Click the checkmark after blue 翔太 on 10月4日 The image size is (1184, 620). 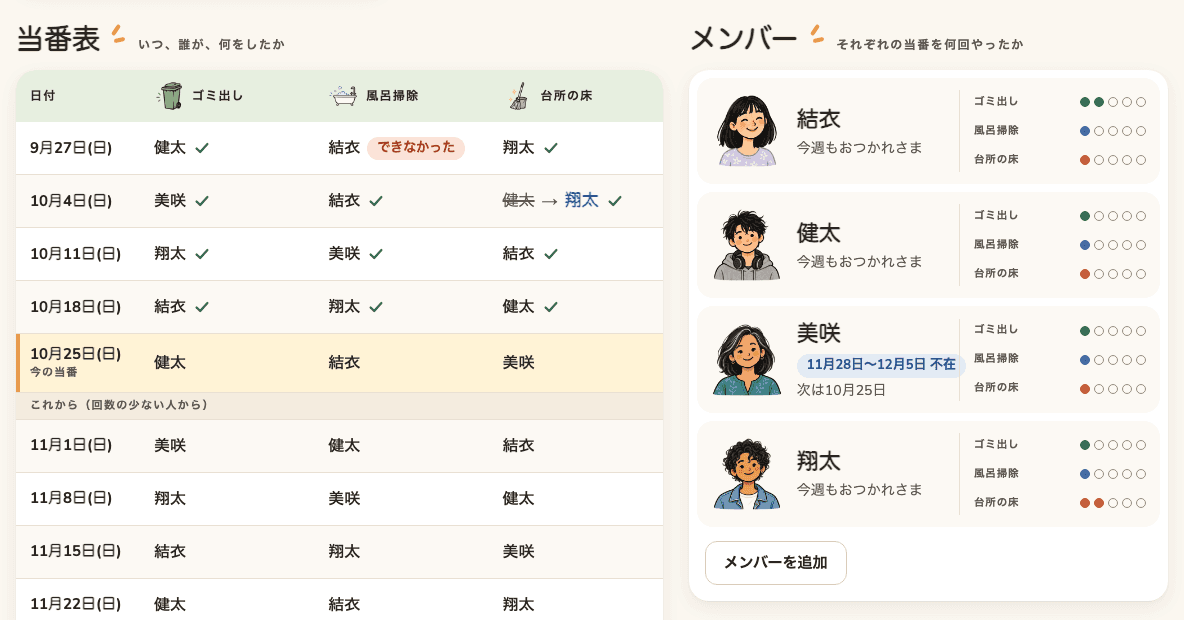coord(615,201)
